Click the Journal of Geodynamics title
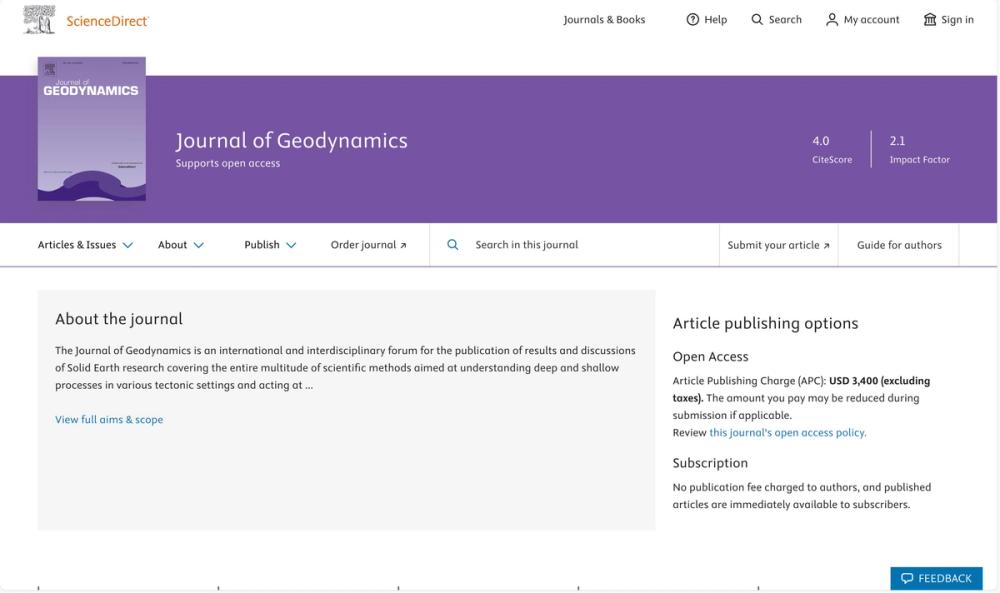Screen dimensions: 1000x593 point(291,140)
